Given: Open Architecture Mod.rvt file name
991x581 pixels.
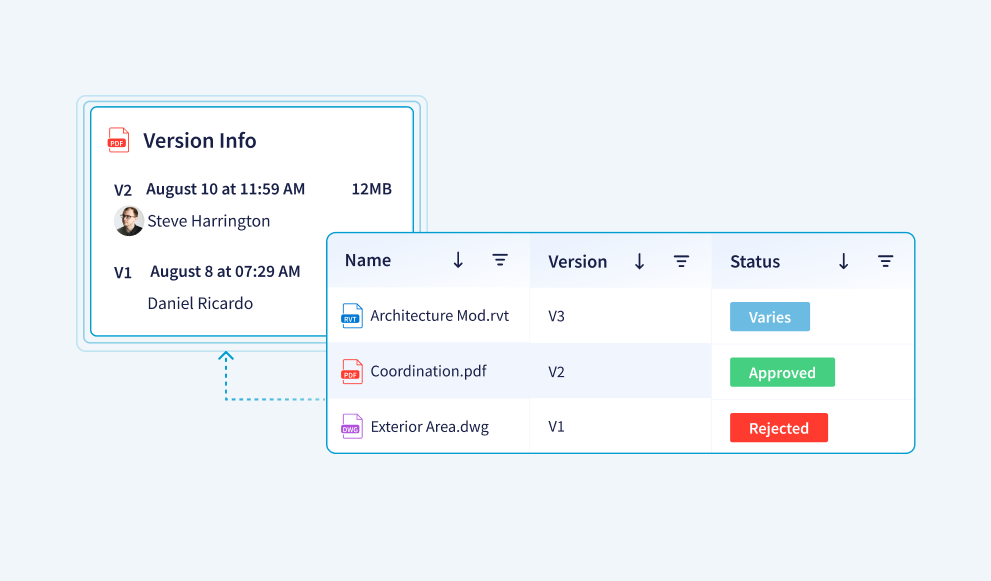Looking at the screenshot, I should pos(439,315).
